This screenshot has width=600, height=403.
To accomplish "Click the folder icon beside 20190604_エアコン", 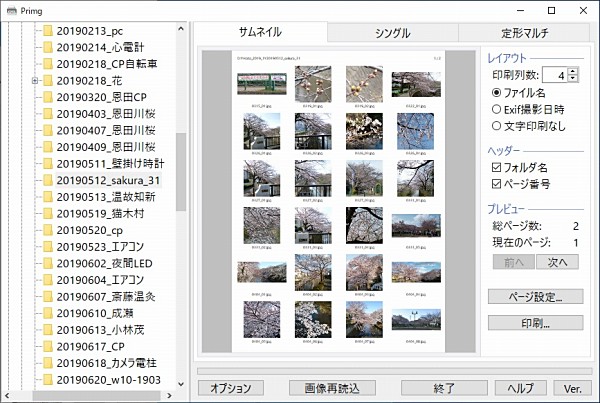I will coord(48,280).
